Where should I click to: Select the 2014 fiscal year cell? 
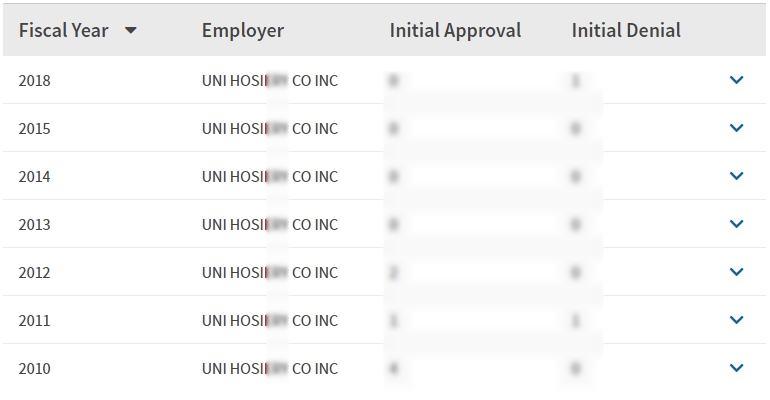click(x=34, y=177)
